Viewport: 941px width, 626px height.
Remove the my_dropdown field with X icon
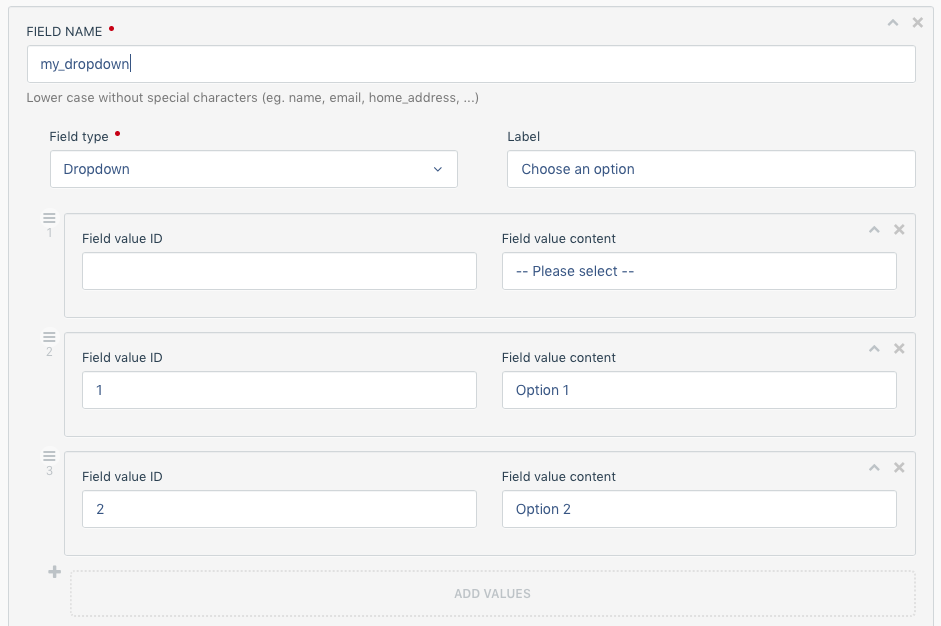(918, 22)
